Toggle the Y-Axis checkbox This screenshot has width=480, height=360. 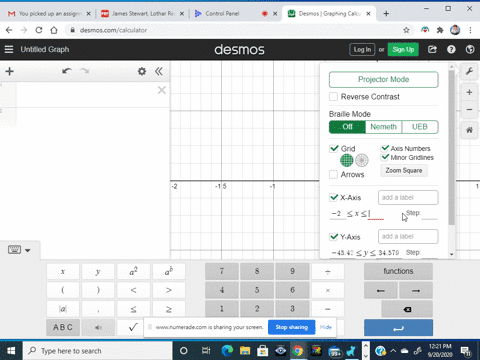334,237
